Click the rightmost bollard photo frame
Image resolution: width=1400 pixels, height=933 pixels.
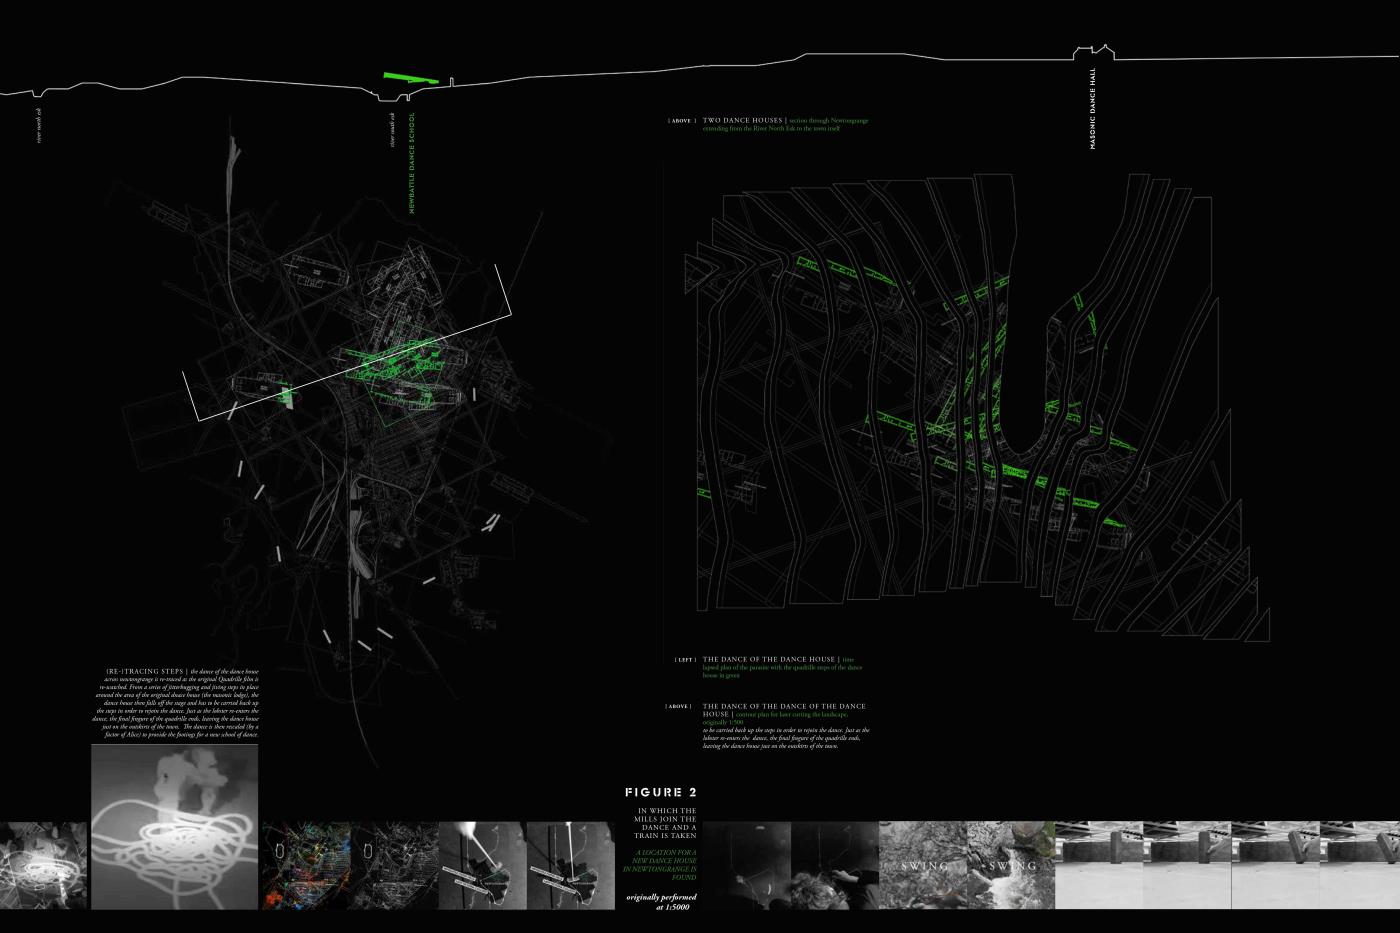click(x=1360, y=865)
